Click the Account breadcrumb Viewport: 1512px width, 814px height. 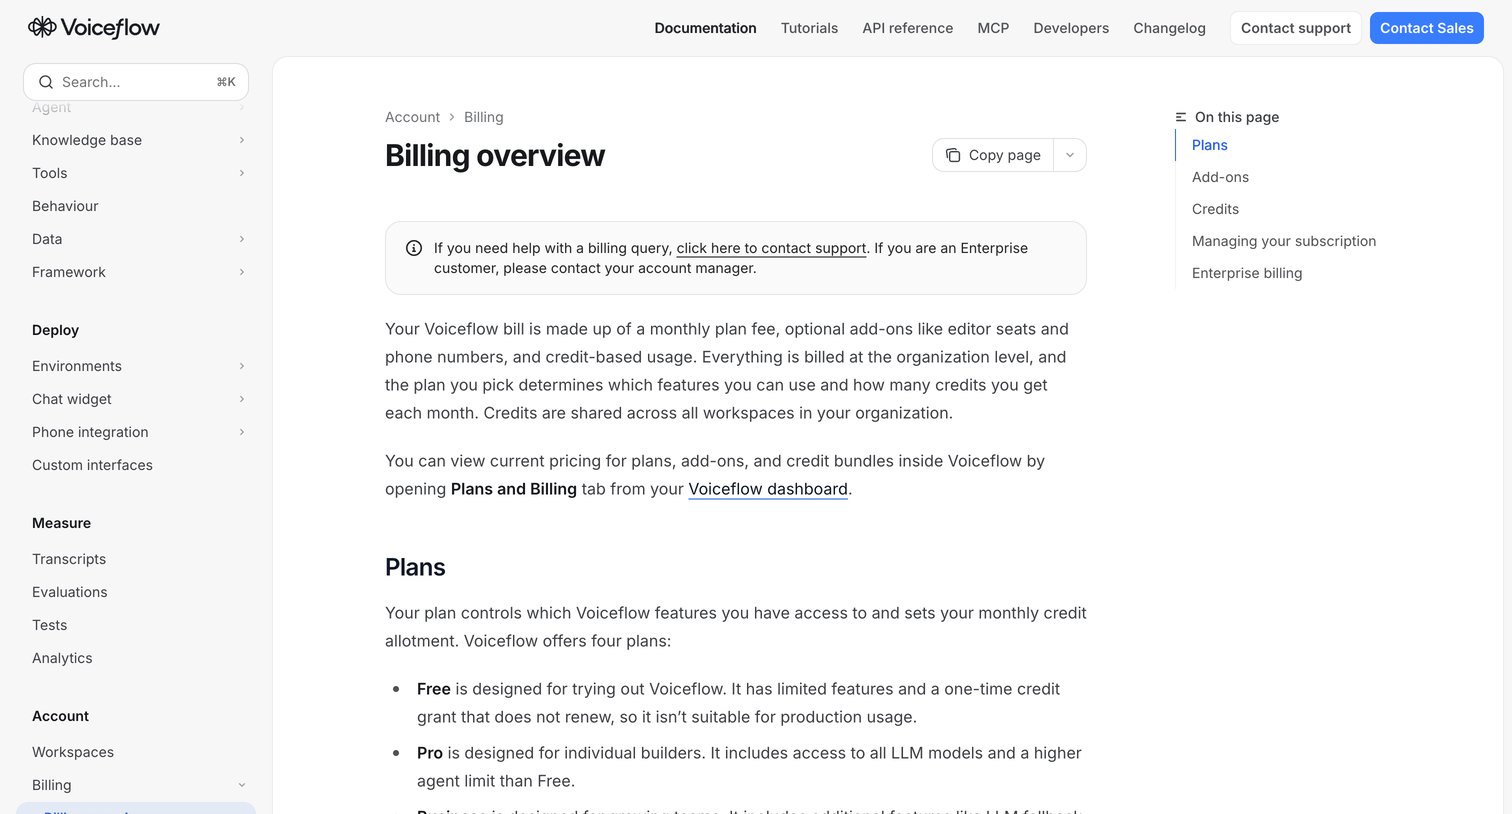412,117
